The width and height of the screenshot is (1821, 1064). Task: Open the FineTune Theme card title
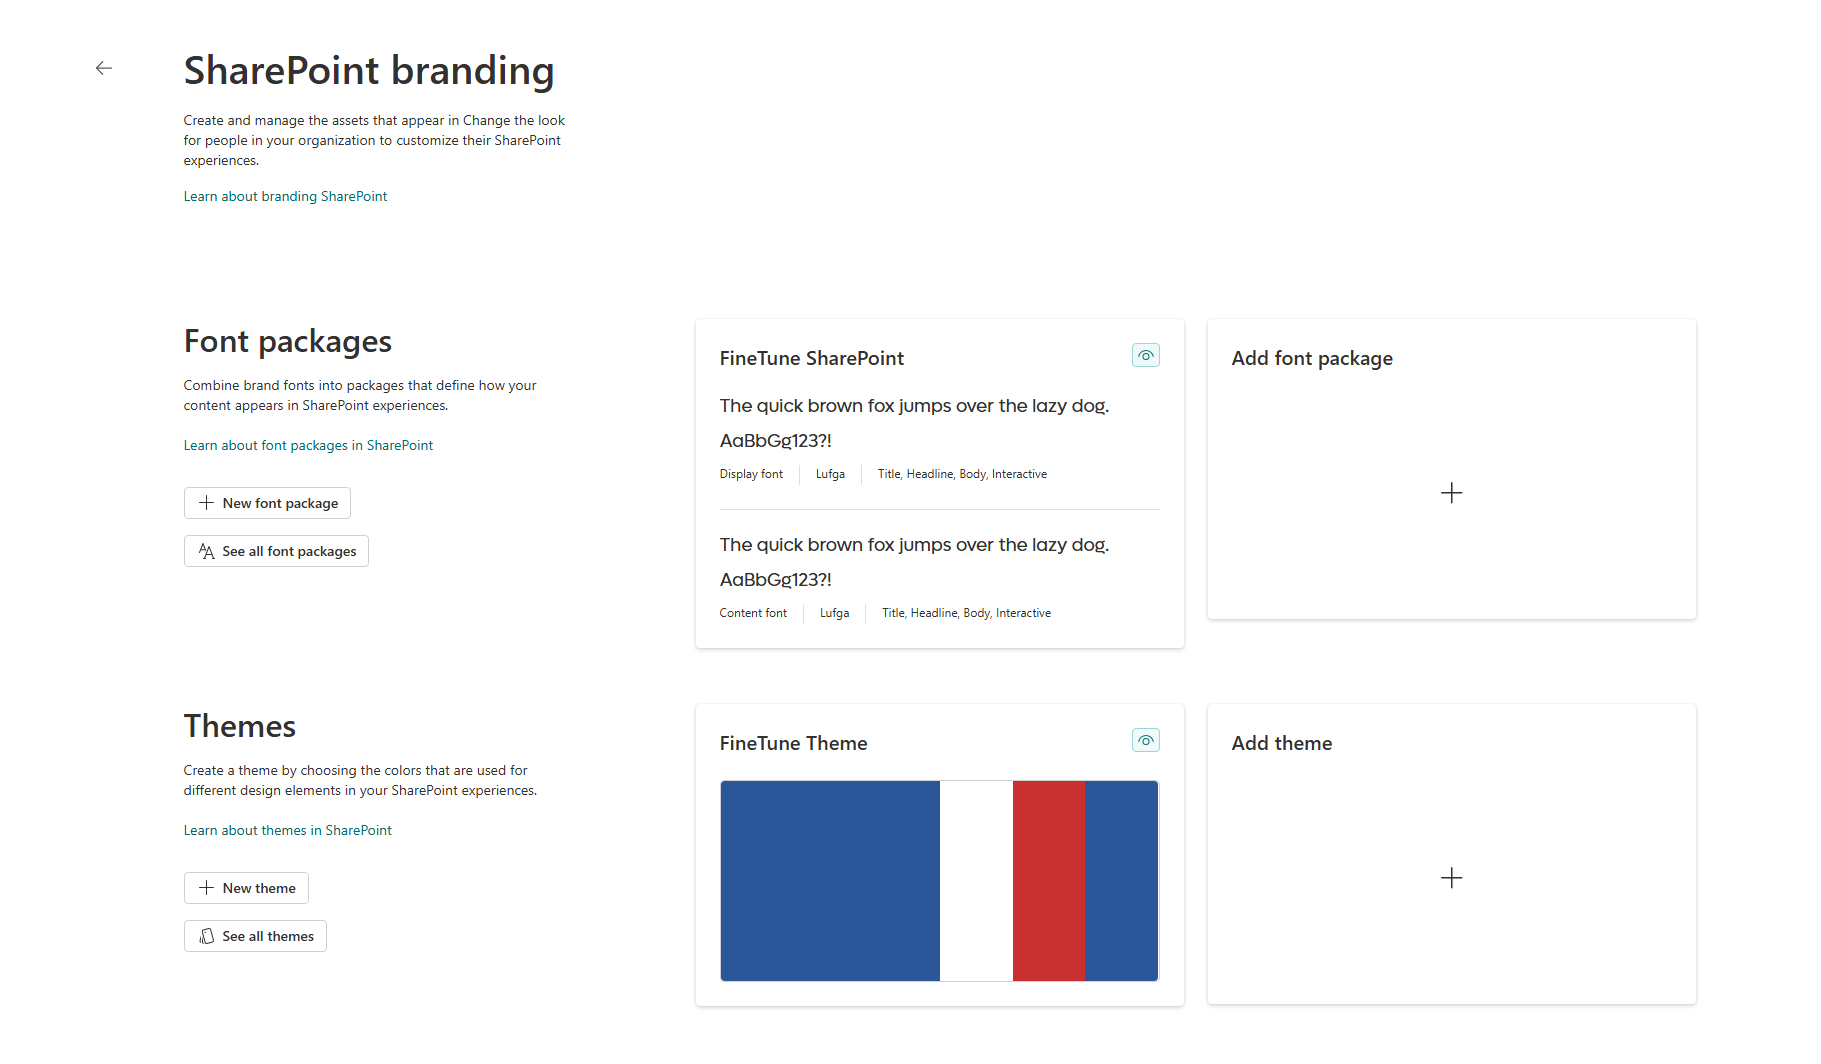click(x=793, y=744)
